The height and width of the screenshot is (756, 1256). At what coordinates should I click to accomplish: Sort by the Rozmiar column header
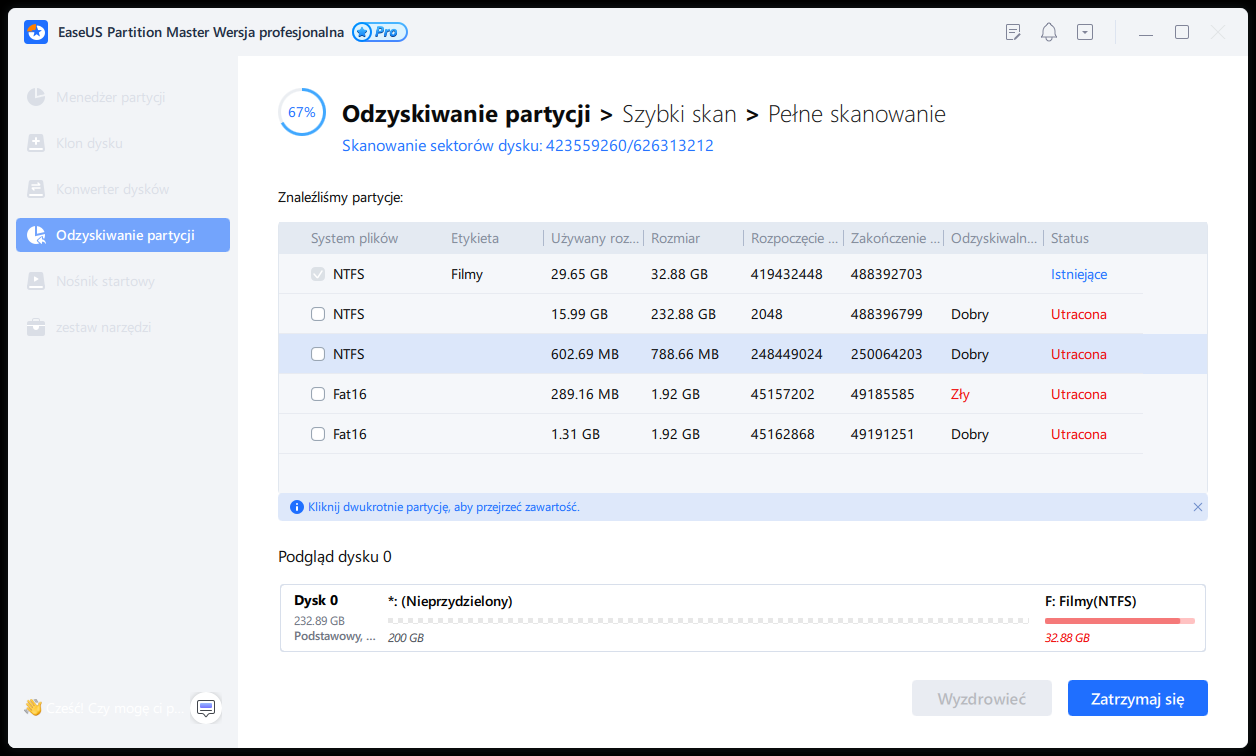click(676, 238)
